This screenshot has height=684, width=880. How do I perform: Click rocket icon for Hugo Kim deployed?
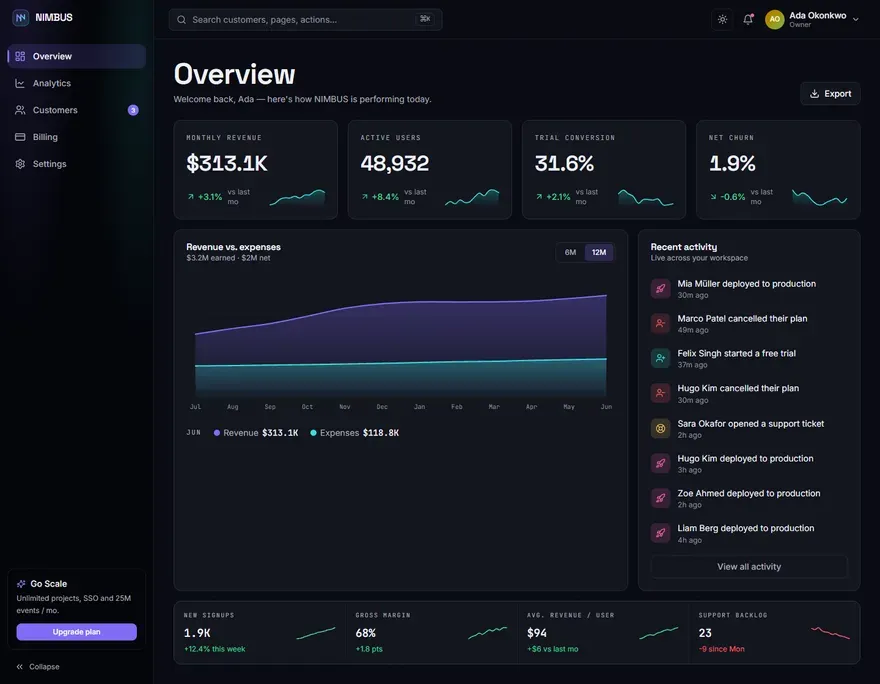pos(661,463)
